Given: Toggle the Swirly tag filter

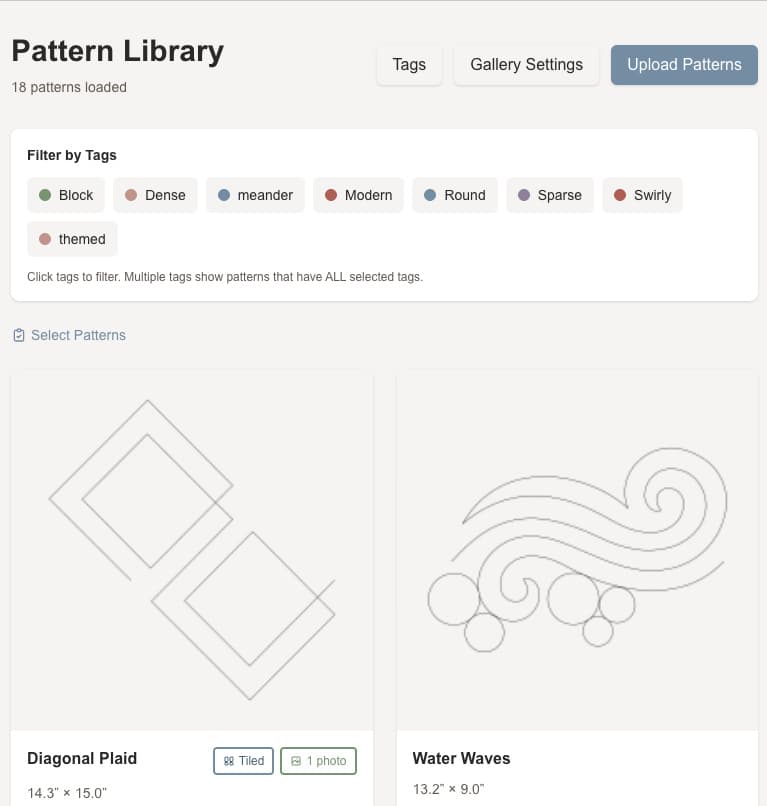Looking at the screenshot, I should [x=642, y=195].
